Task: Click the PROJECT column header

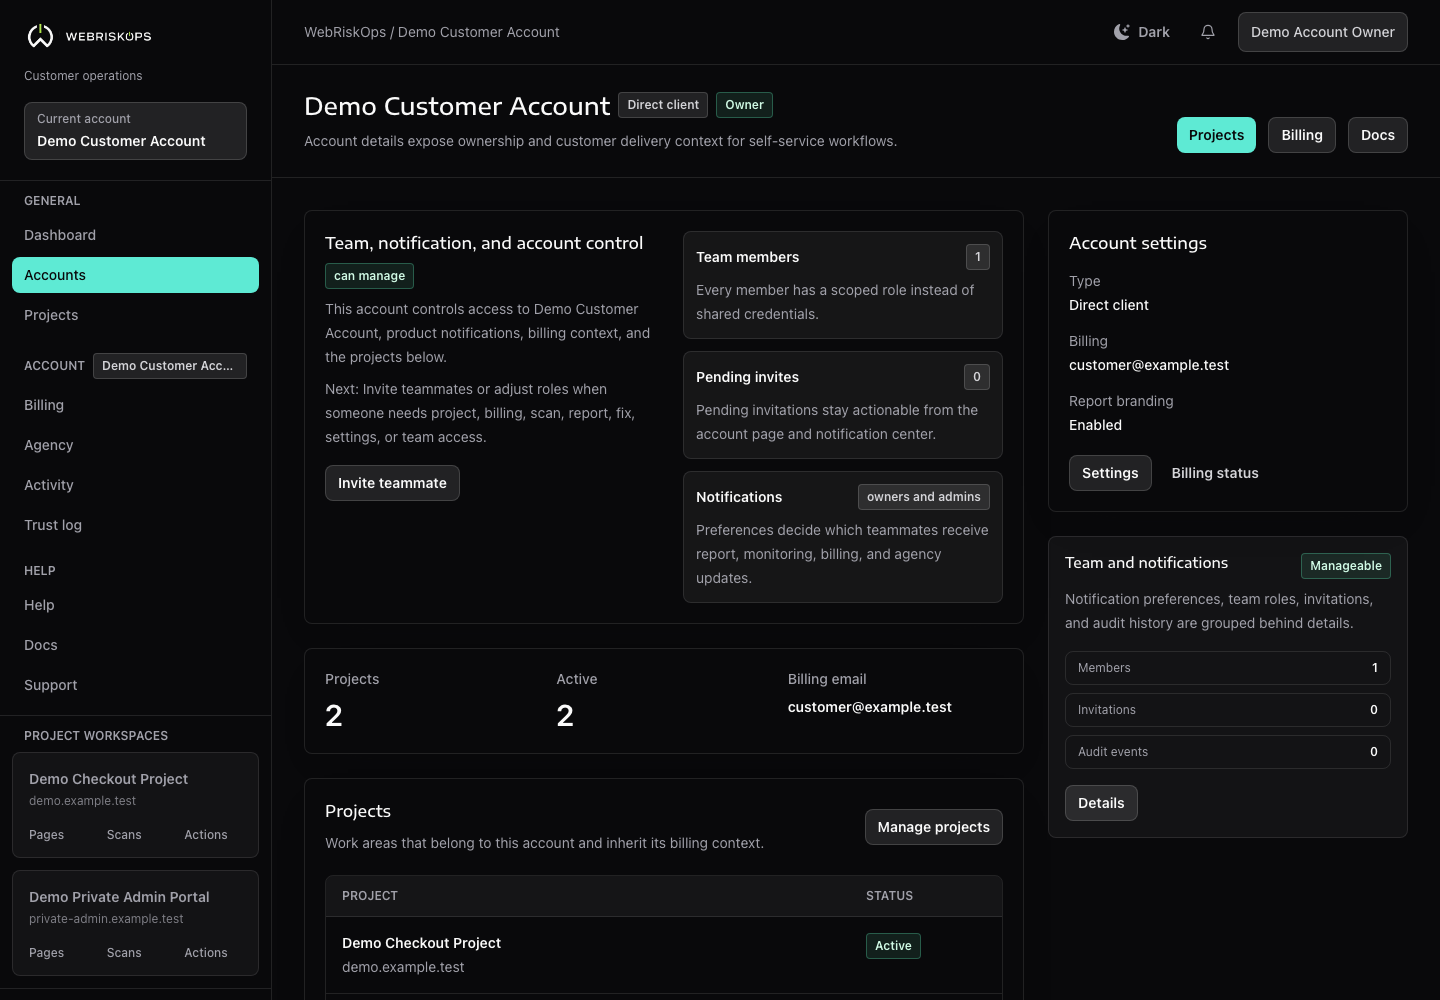Action: click(x=370, y=896)
